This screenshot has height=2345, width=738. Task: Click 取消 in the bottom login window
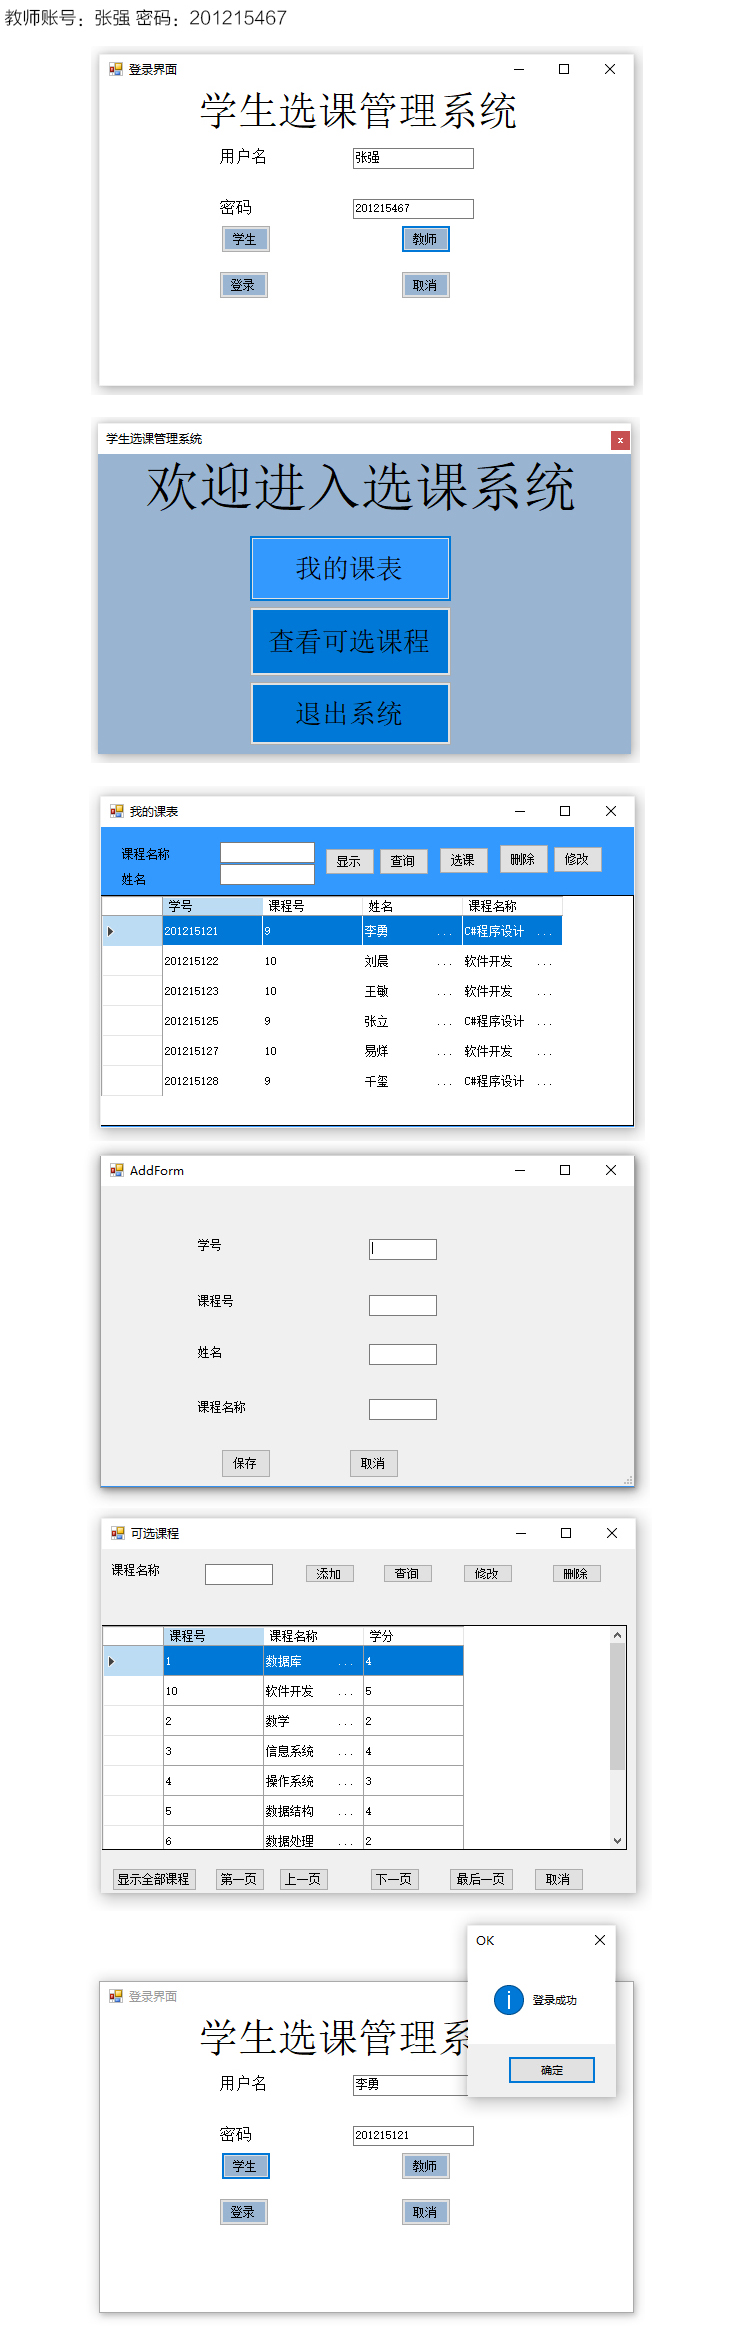tap(425, 2212)
